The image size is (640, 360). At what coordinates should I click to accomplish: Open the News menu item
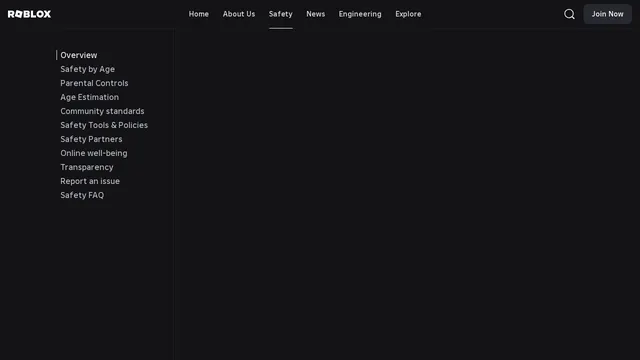tap(316, 14)
